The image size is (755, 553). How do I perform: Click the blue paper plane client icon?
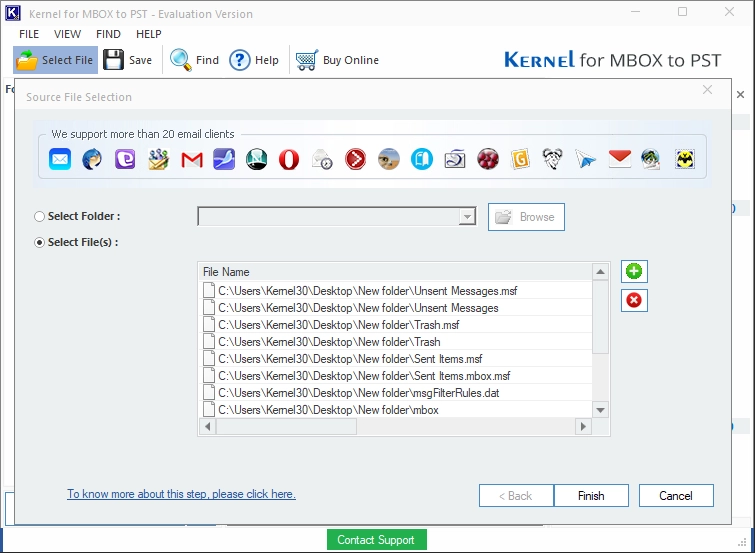click(586, 159)
